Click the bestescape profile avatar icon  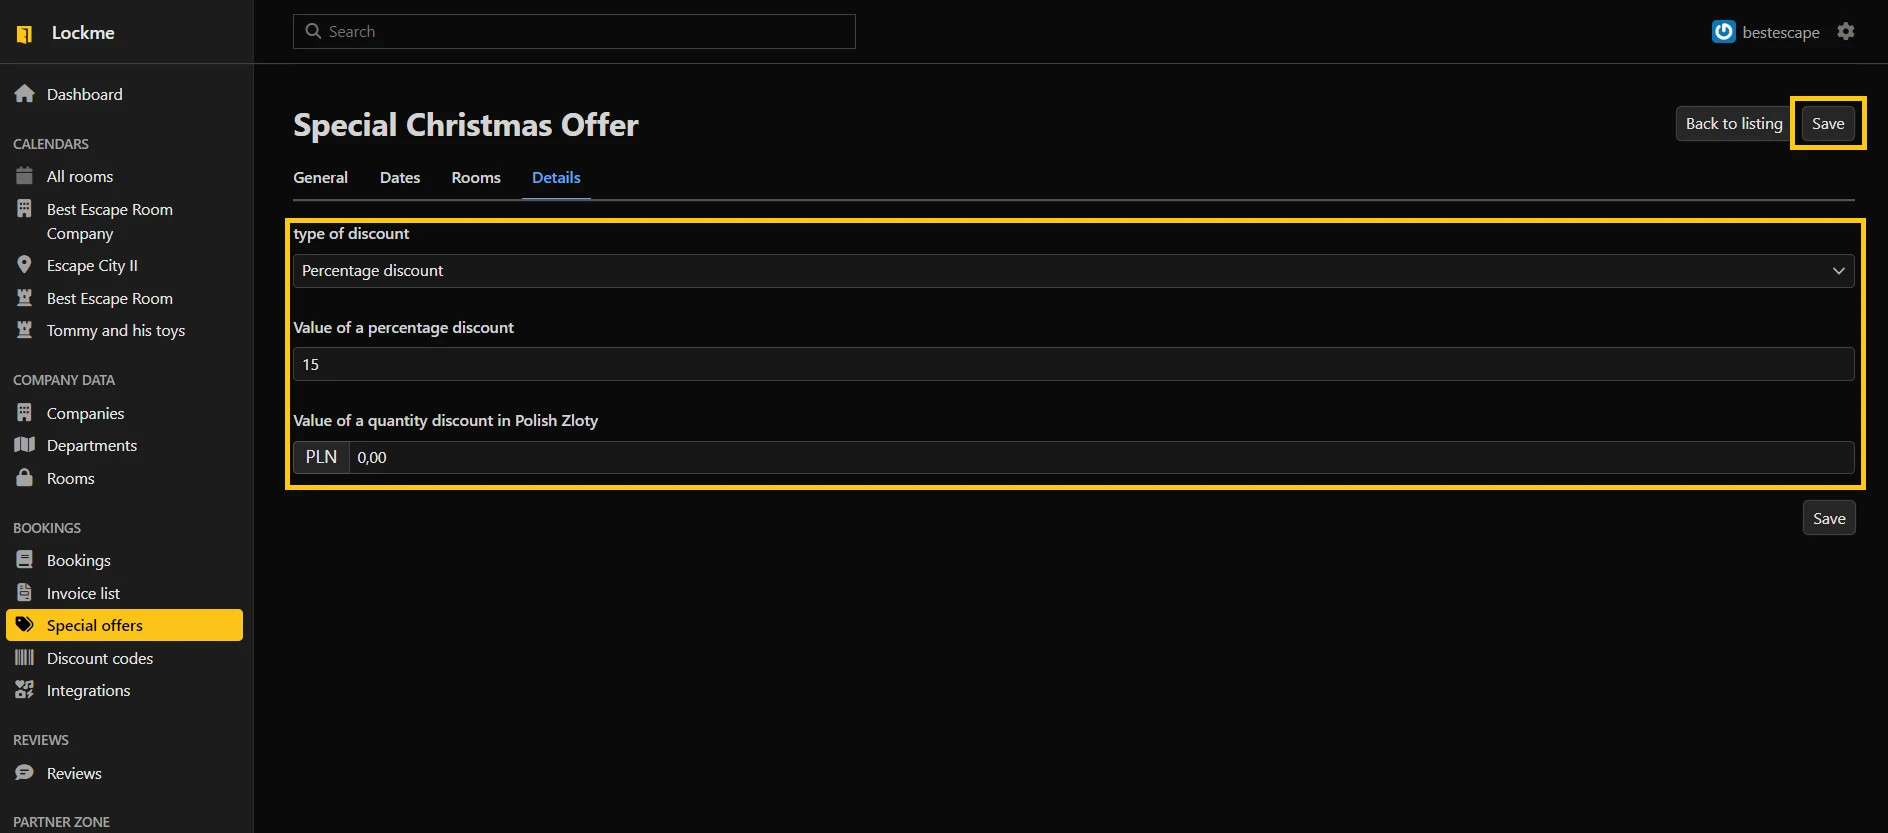1723,32
